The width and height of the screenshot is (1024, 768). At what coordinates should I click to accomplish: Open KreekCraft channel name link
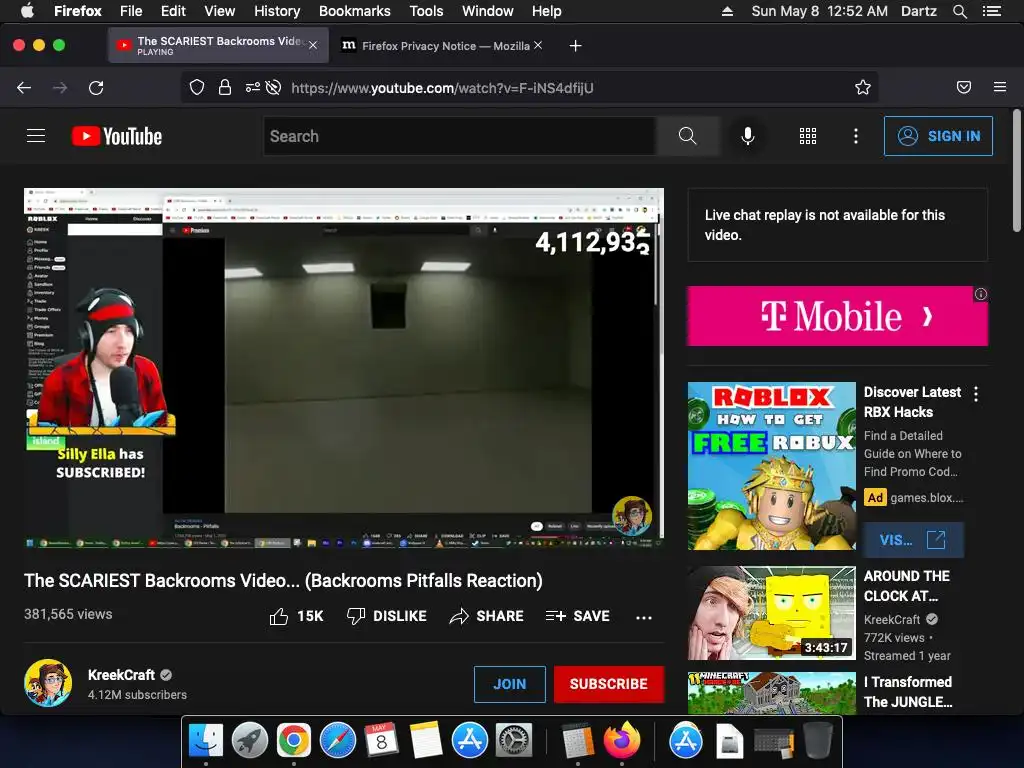pos(121,675)
